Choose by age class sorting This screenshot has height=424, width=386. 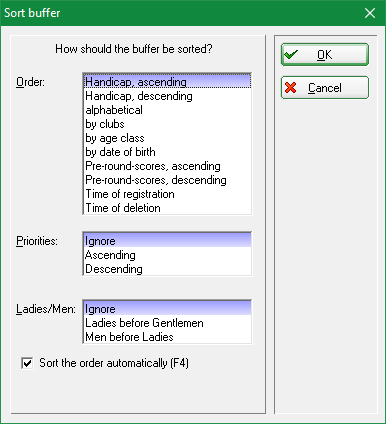pyautogui.click(x=167, y=138)
